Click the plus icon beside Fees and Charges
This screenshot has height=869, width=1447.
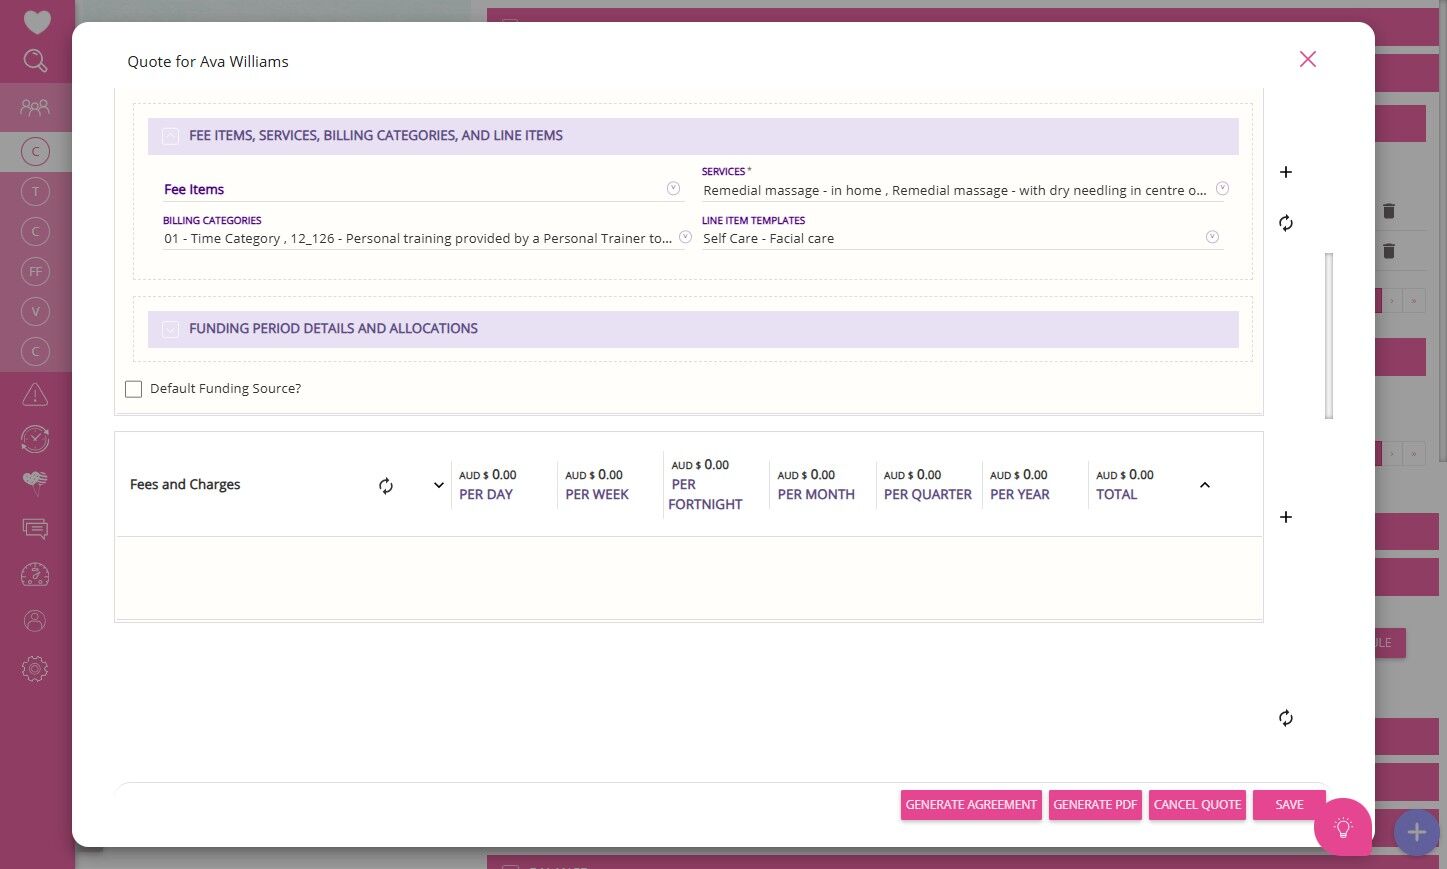[x=1286, y=517]
